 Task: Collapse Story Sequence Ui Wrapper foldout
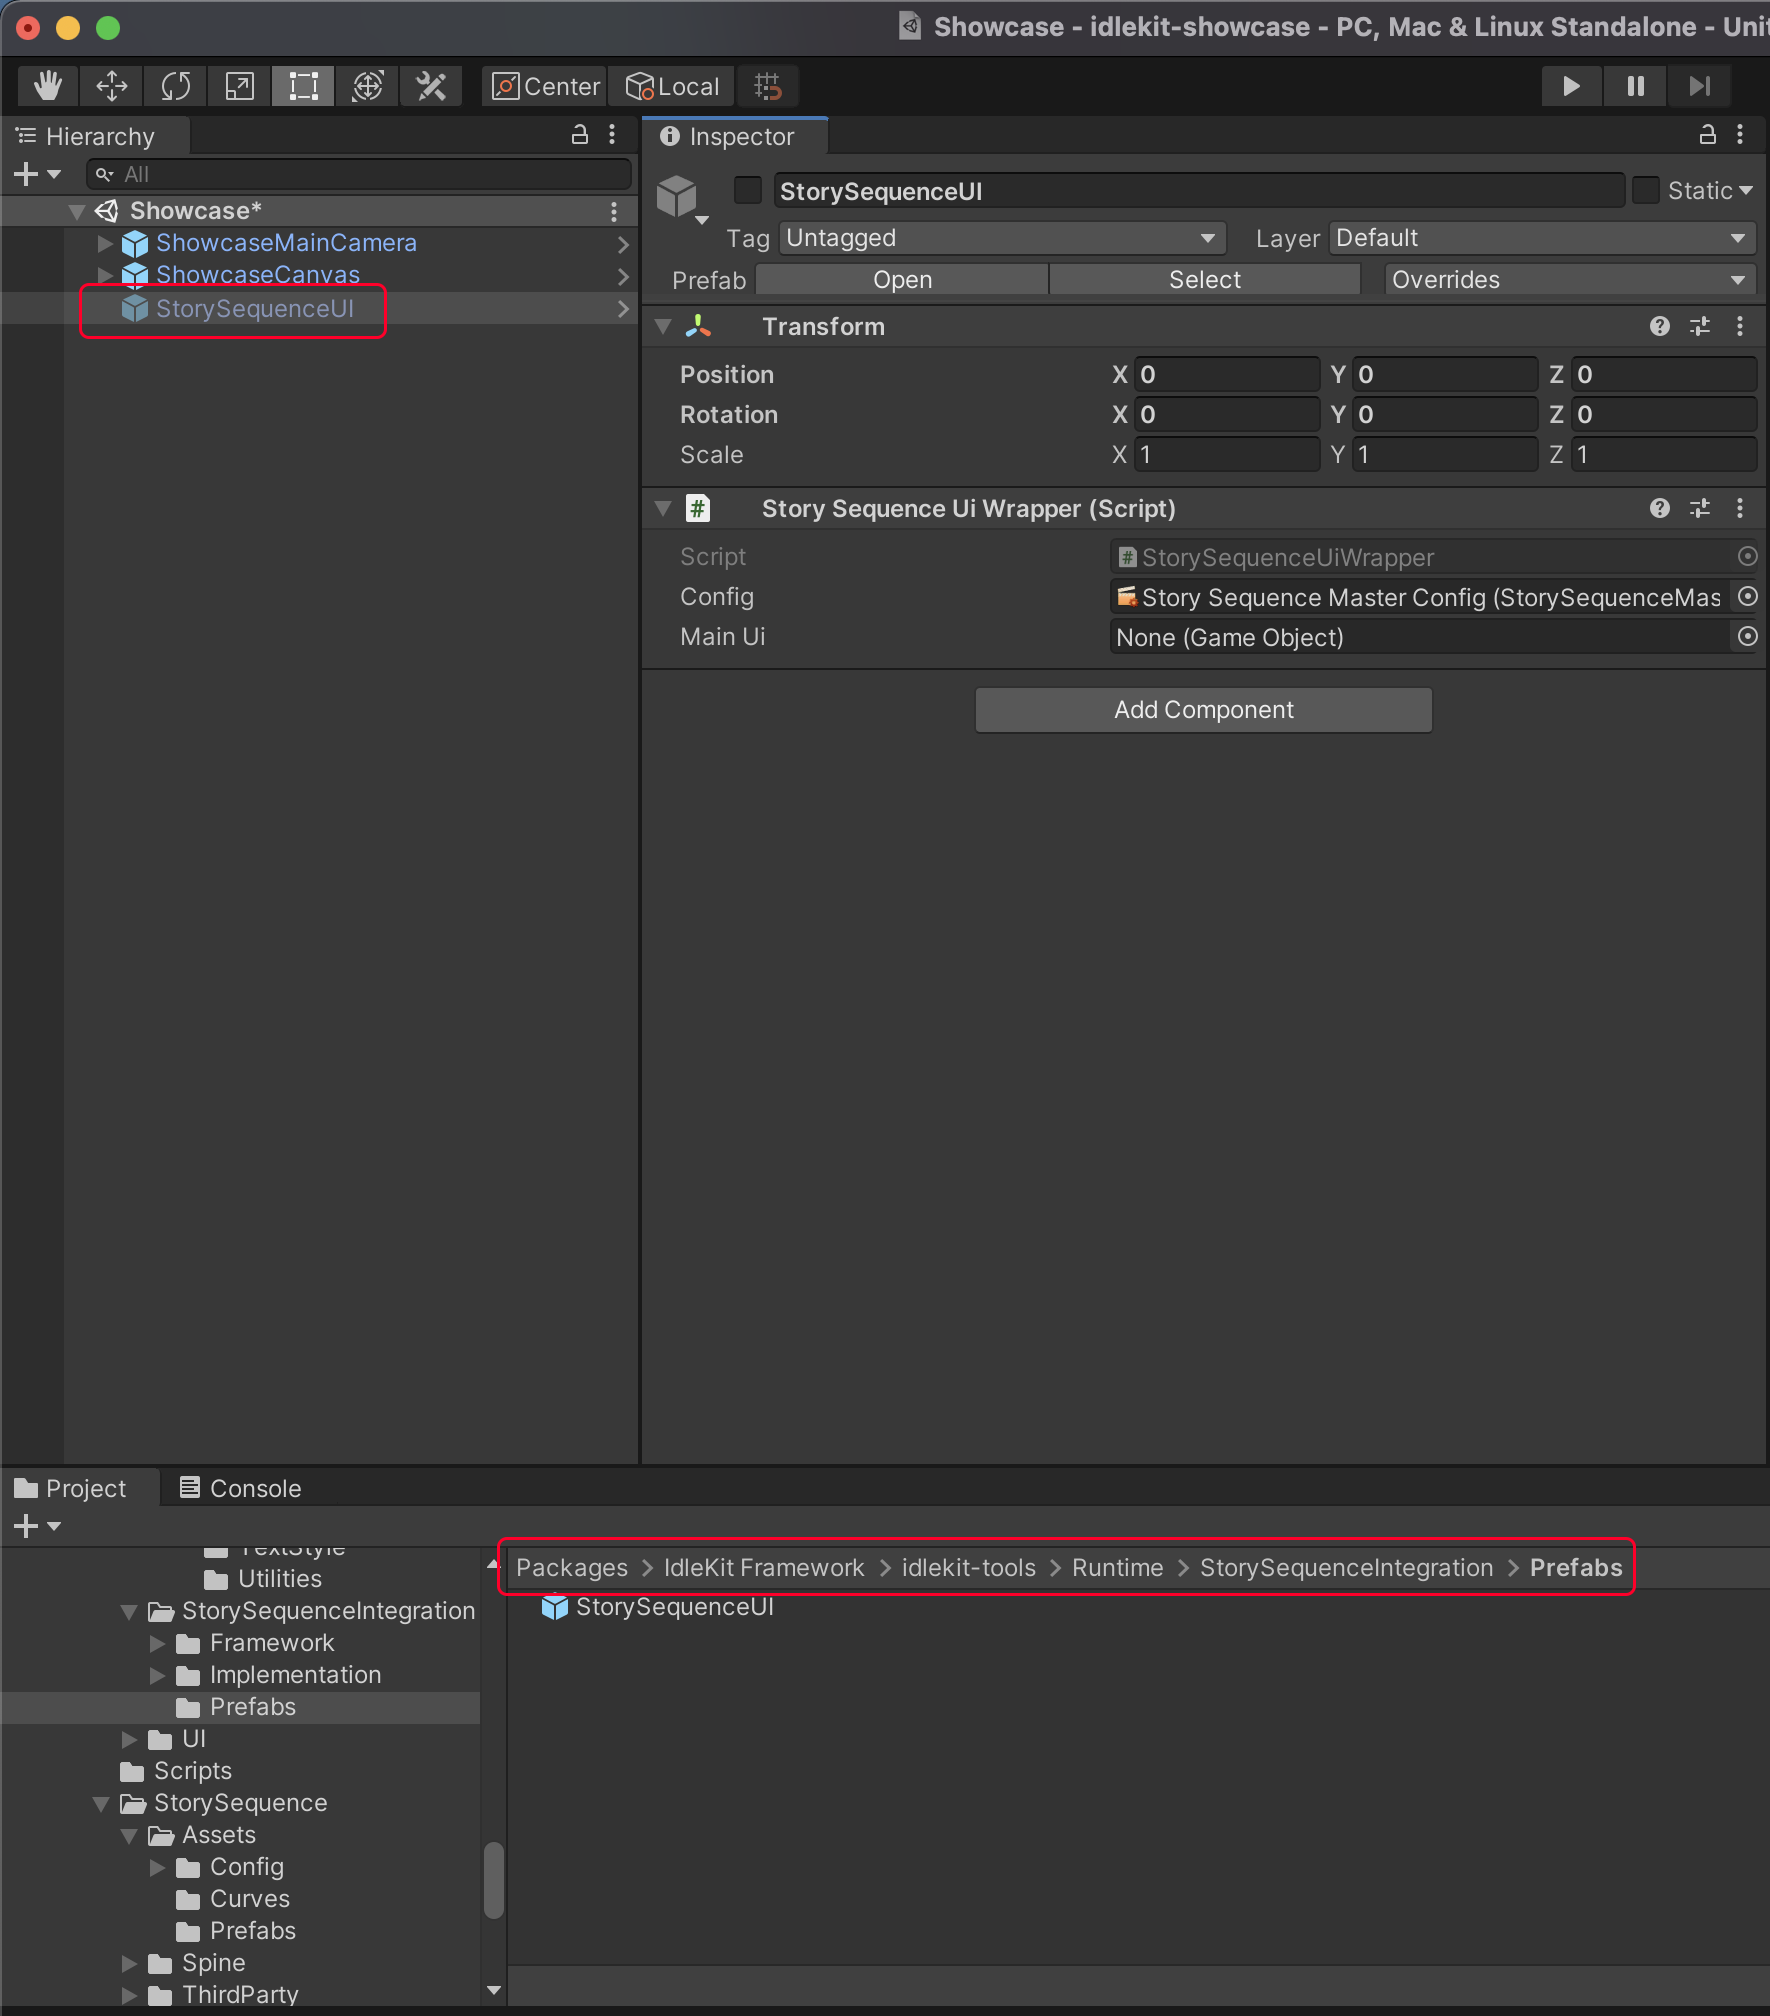[x=662, y=509]
